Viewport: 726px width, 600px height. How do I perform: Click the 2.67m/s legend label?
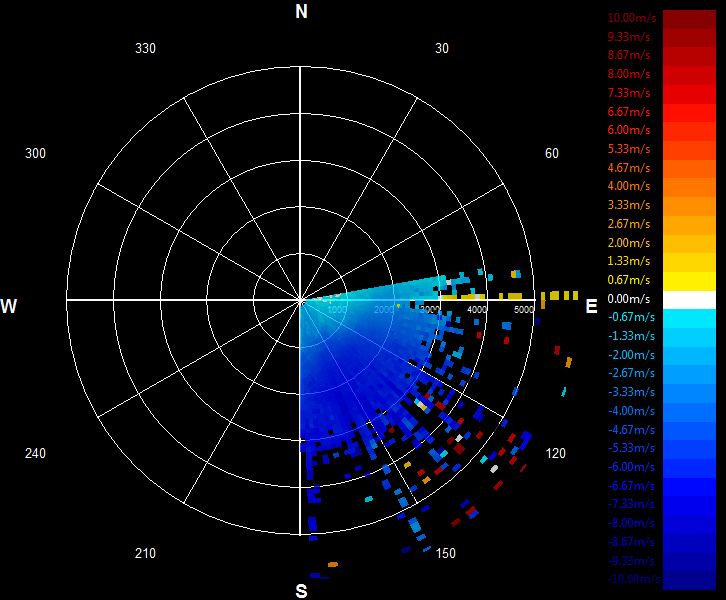(629, 224)
